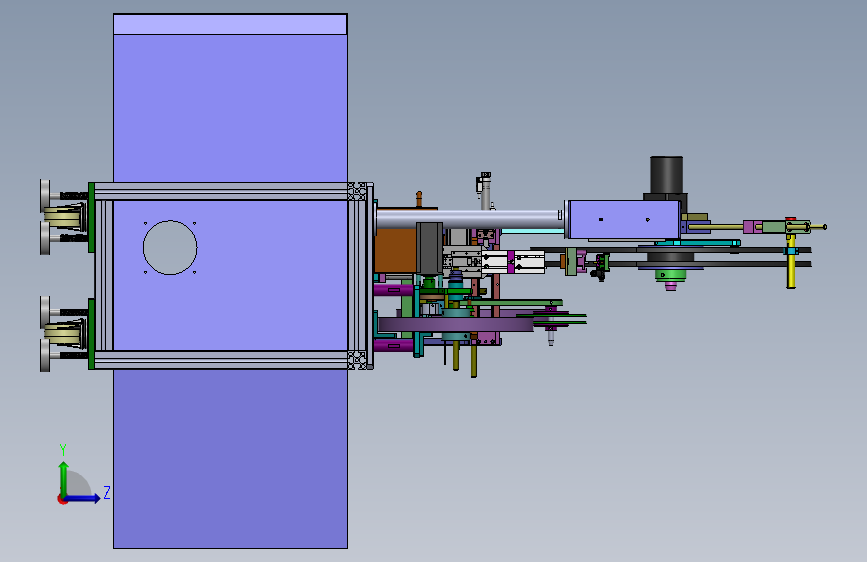867x562 pixels.
Task: Click the blue Z axis arrow of the triad
Action: (x=83, y=498)
